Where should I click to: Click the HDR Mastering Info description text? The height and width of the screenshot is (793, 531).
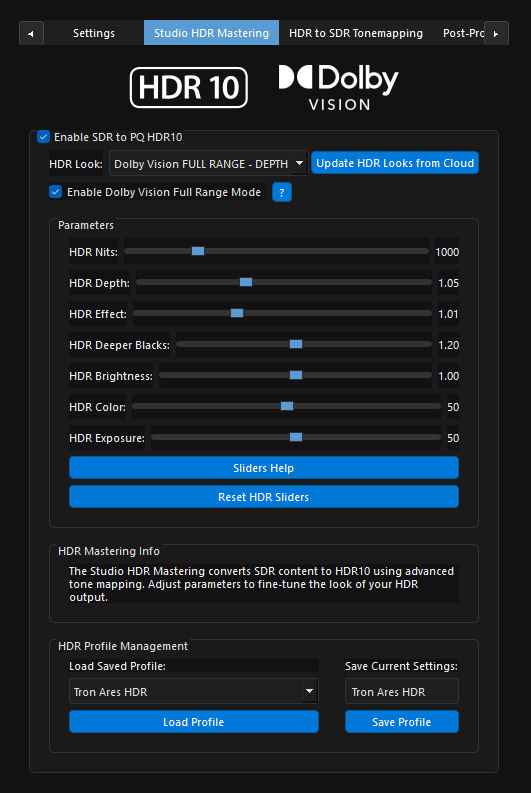point(261,584)
